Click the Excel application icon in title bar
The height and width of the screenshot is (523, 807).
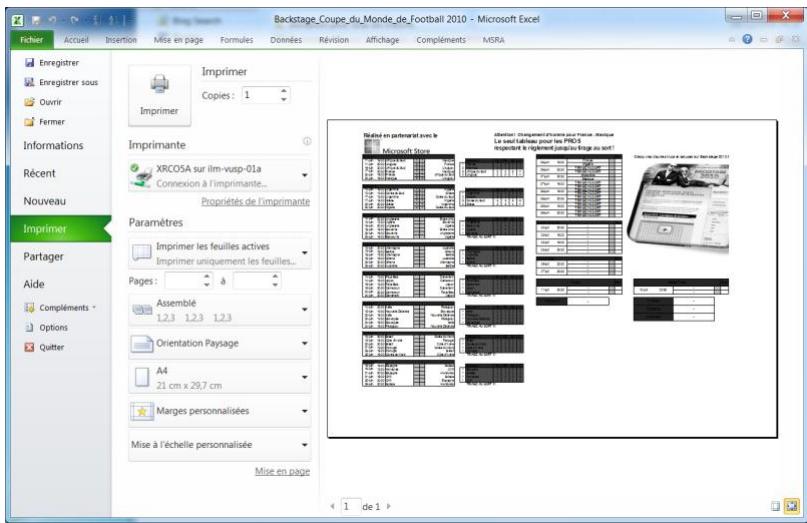[x=17, y=20]
